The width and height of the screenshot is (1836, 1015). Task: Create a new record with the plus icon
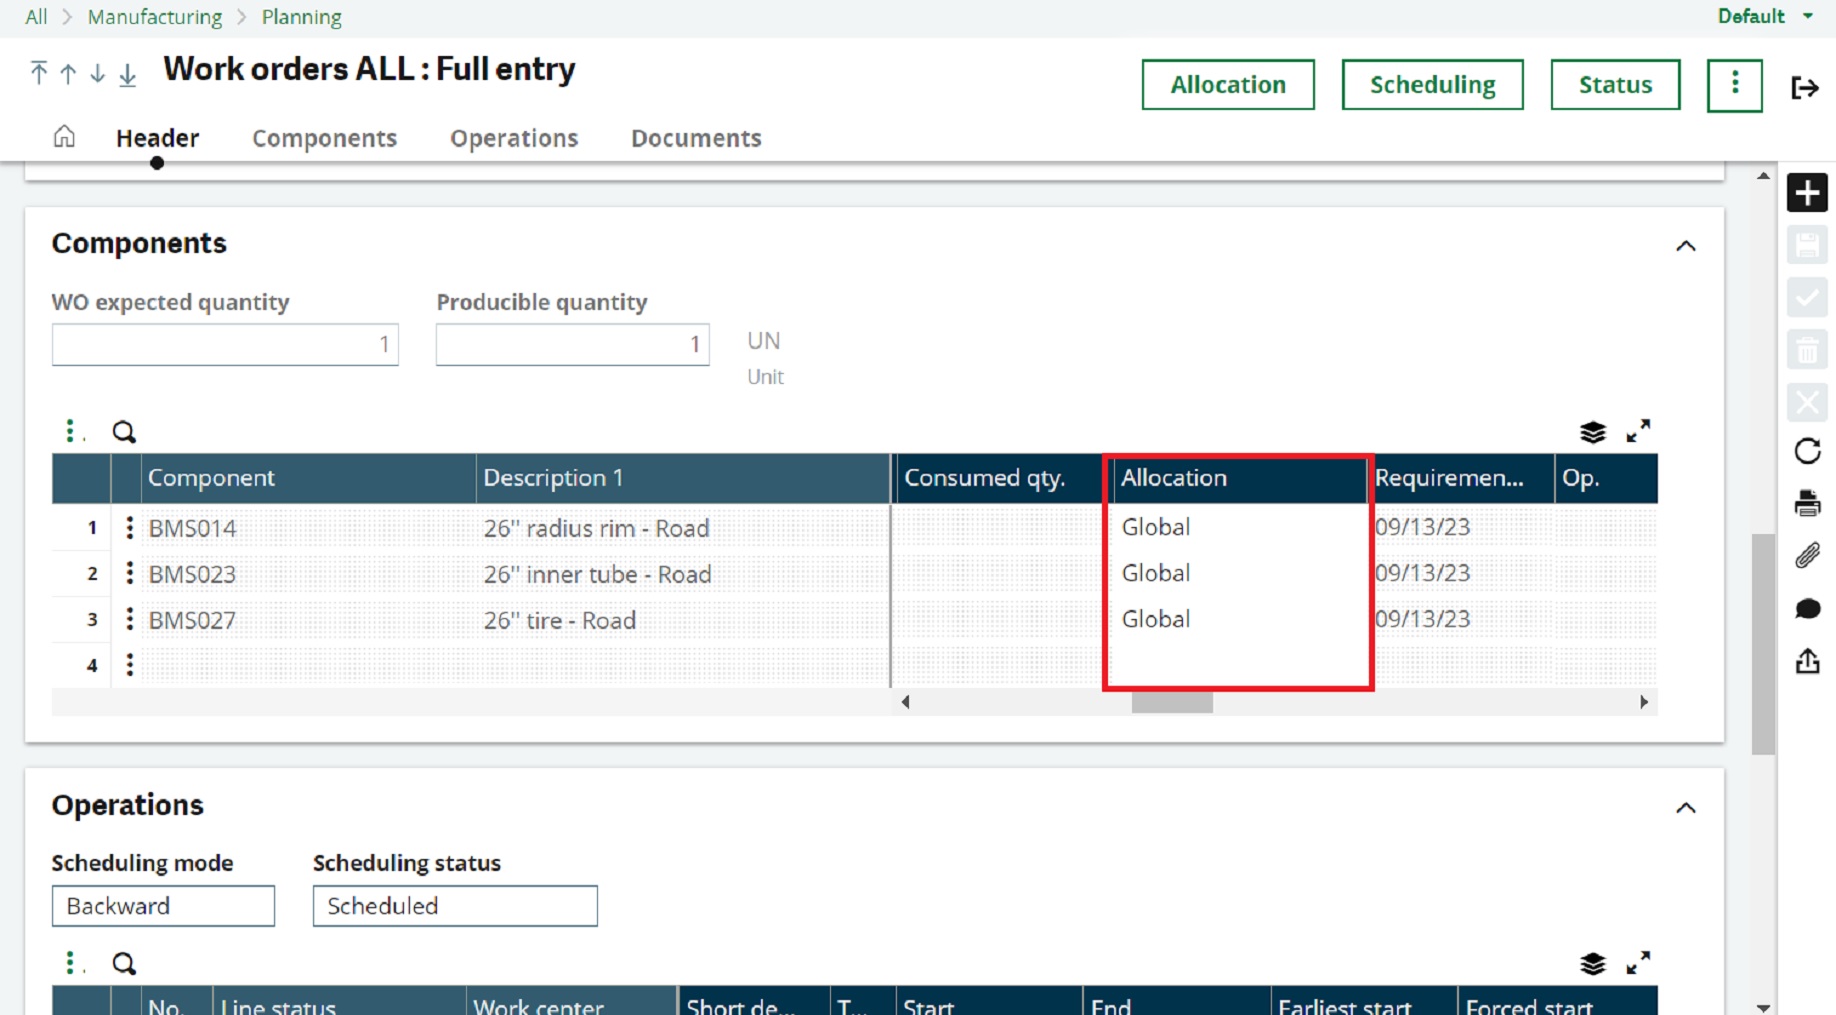pyautogui.click(x=1807, y=192)
